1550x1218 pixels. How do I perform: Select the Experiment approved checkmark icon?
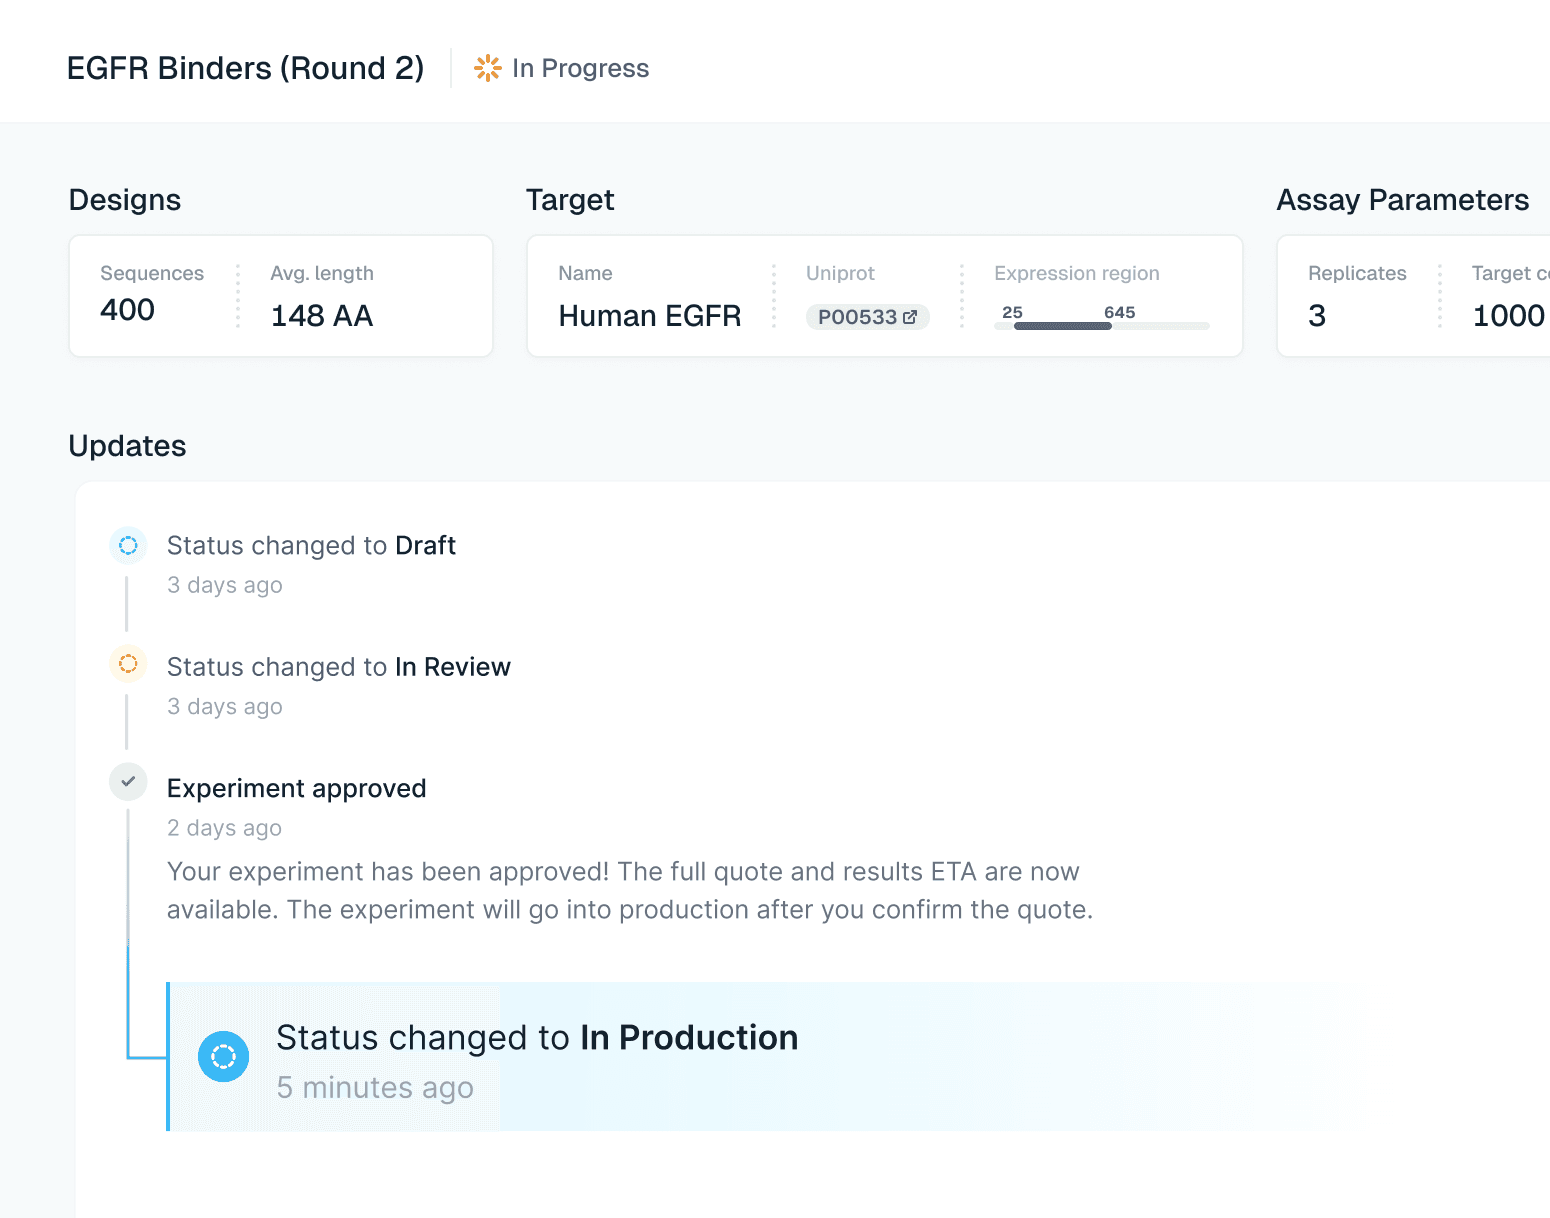127,782
